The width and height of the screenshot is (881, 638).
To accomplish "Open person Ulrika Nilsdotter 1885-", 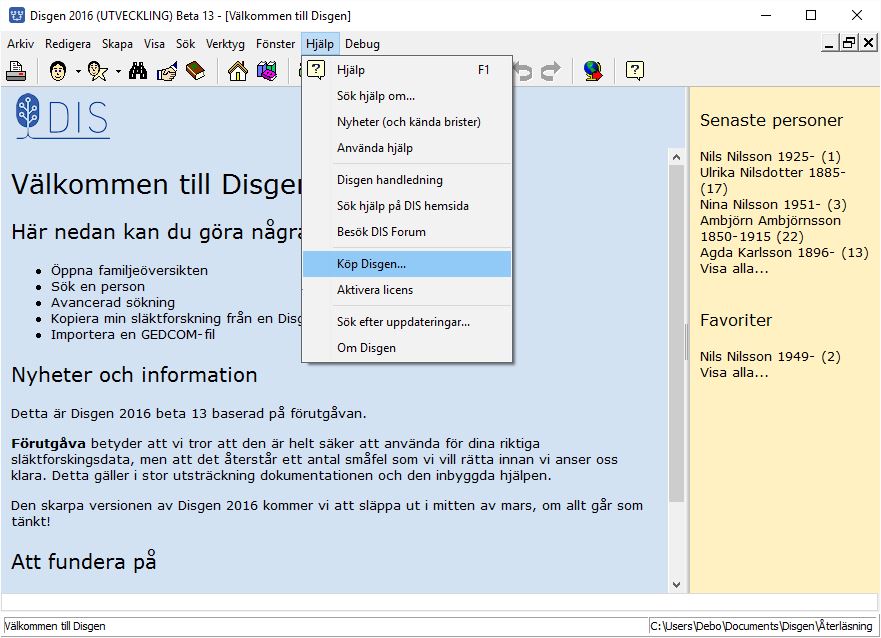I will (773, 180).
